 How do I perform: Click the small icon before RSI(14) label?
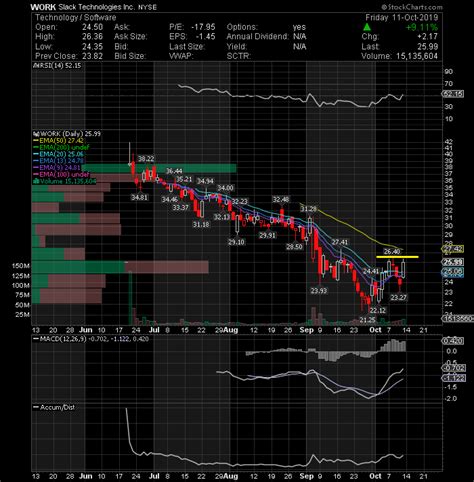pos(36,66)
